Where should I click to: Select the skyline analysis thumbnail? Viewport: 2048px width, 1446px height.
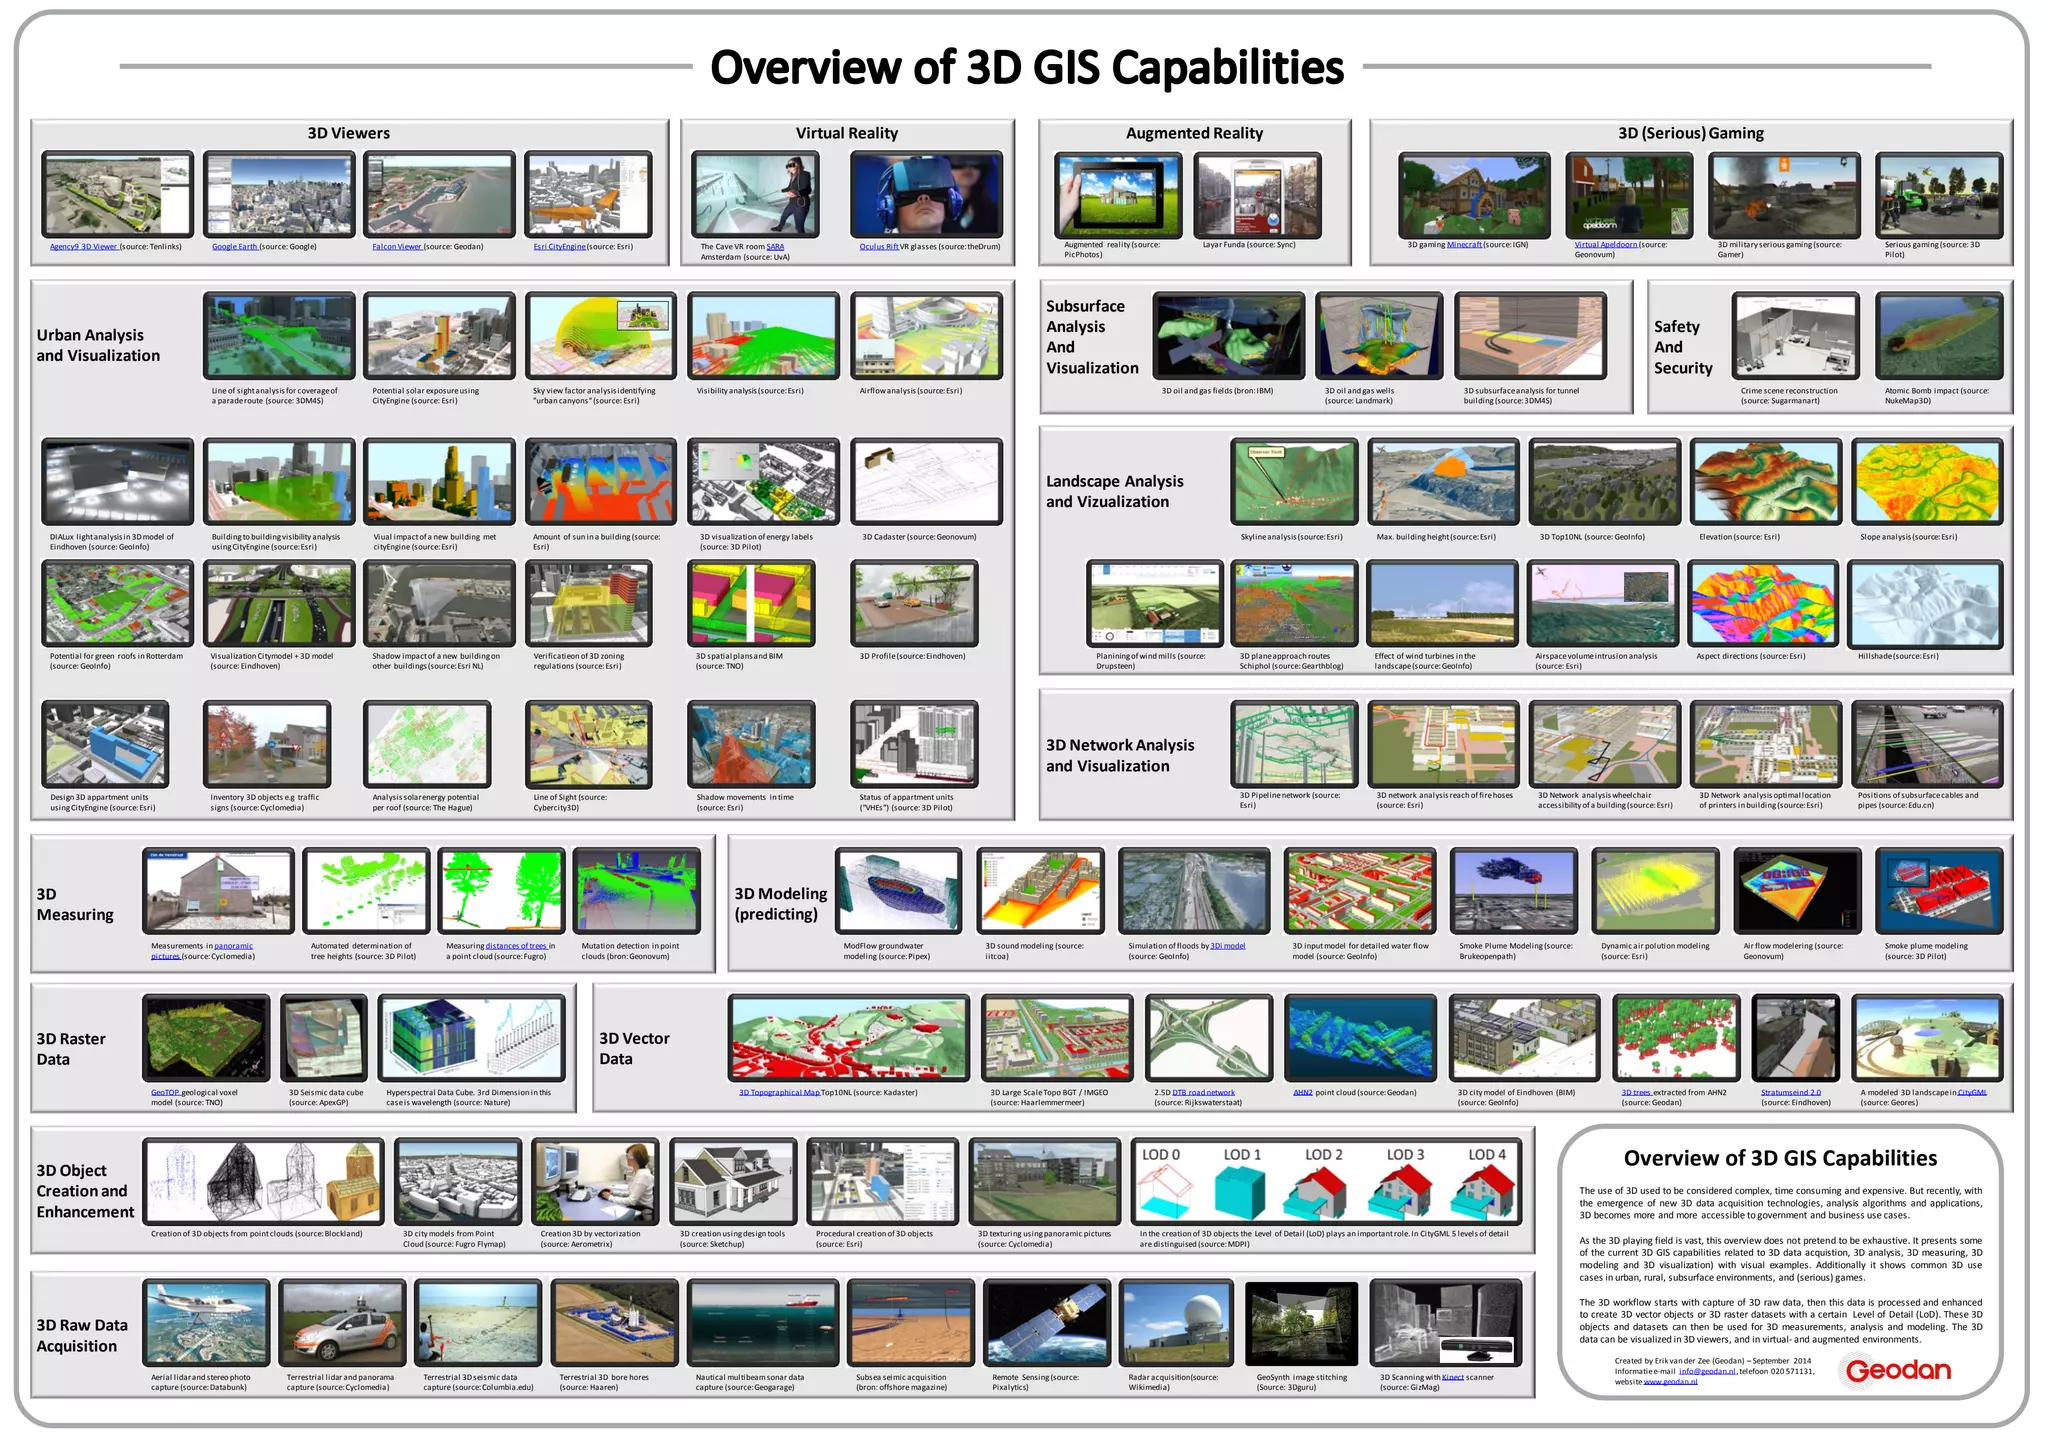coord(1294,482)
